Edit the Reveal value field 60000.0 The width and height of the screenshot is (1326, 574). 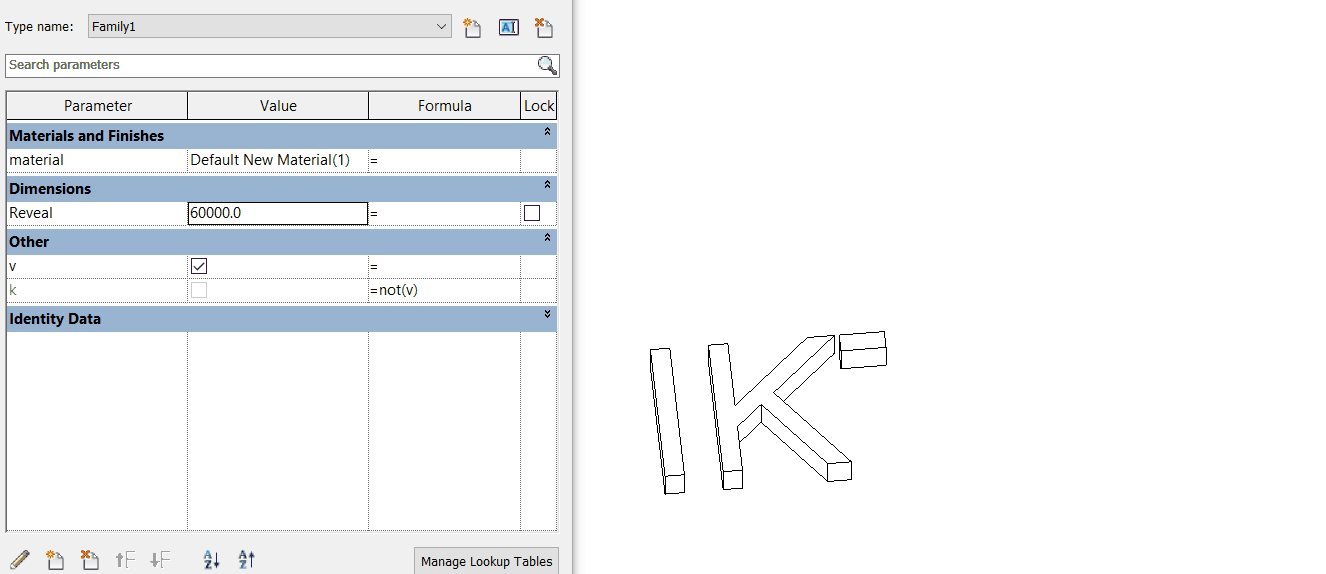point(278,213)
